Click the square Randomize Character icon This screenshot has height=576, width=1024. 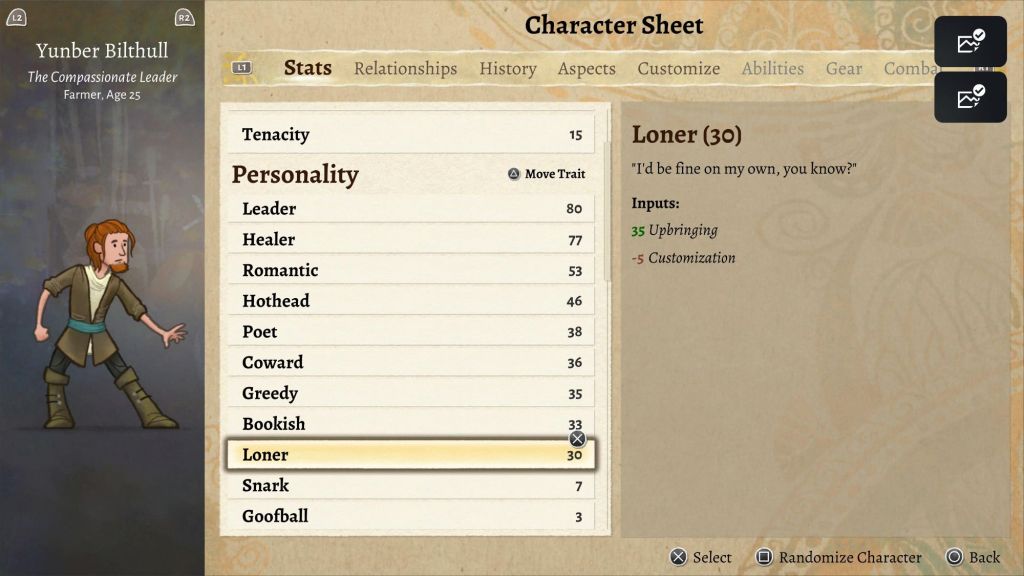(764, 557)
